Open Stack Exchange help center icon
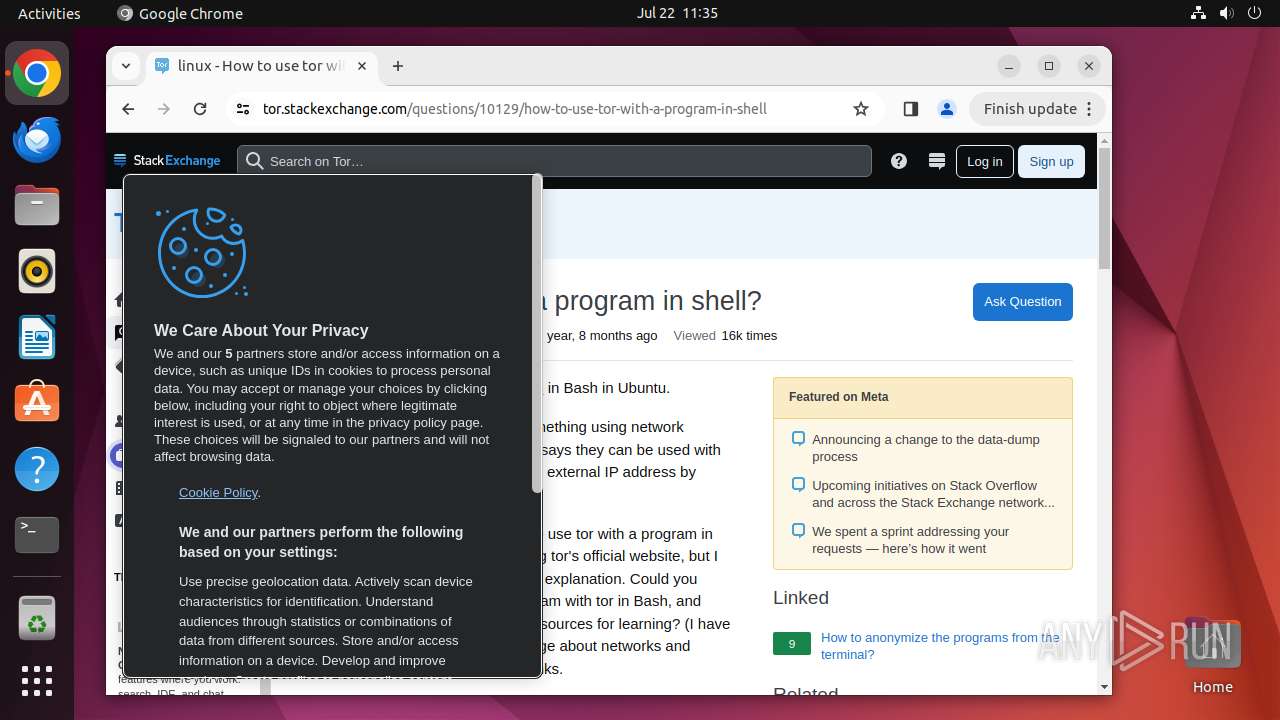This screenshot has height=720, width=1280. point(899,161)
